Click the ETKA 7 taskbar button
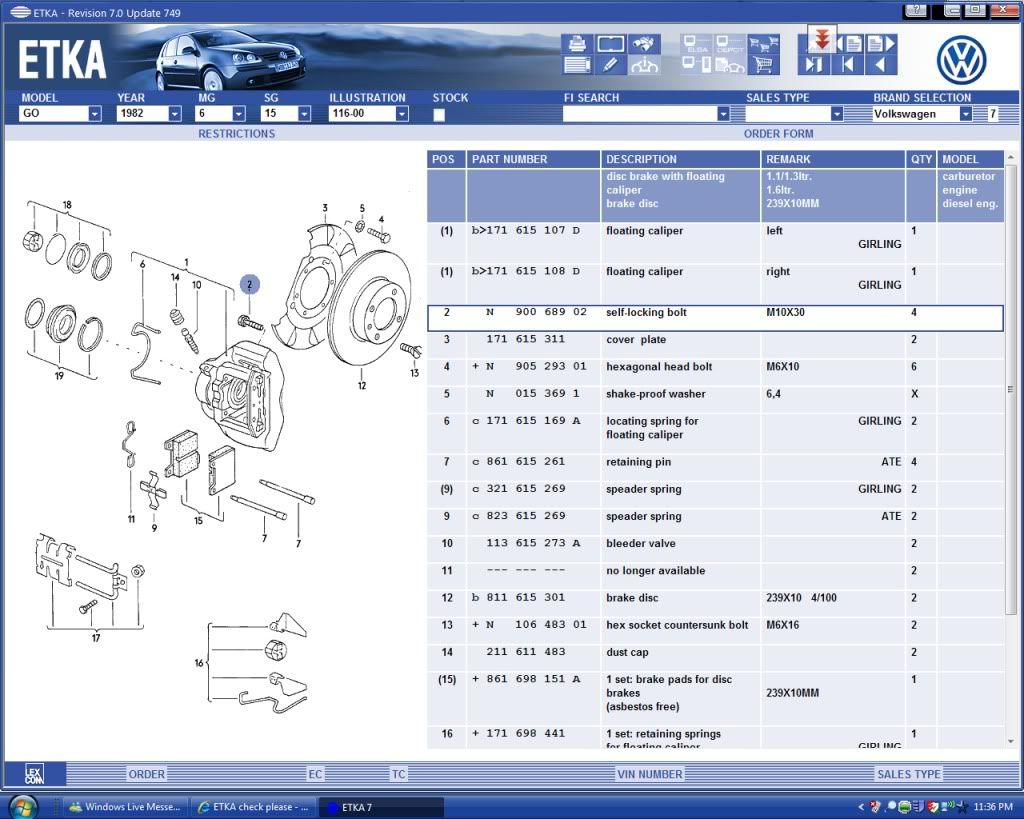This screenshot has width=1024, height=819. point(381,807)
